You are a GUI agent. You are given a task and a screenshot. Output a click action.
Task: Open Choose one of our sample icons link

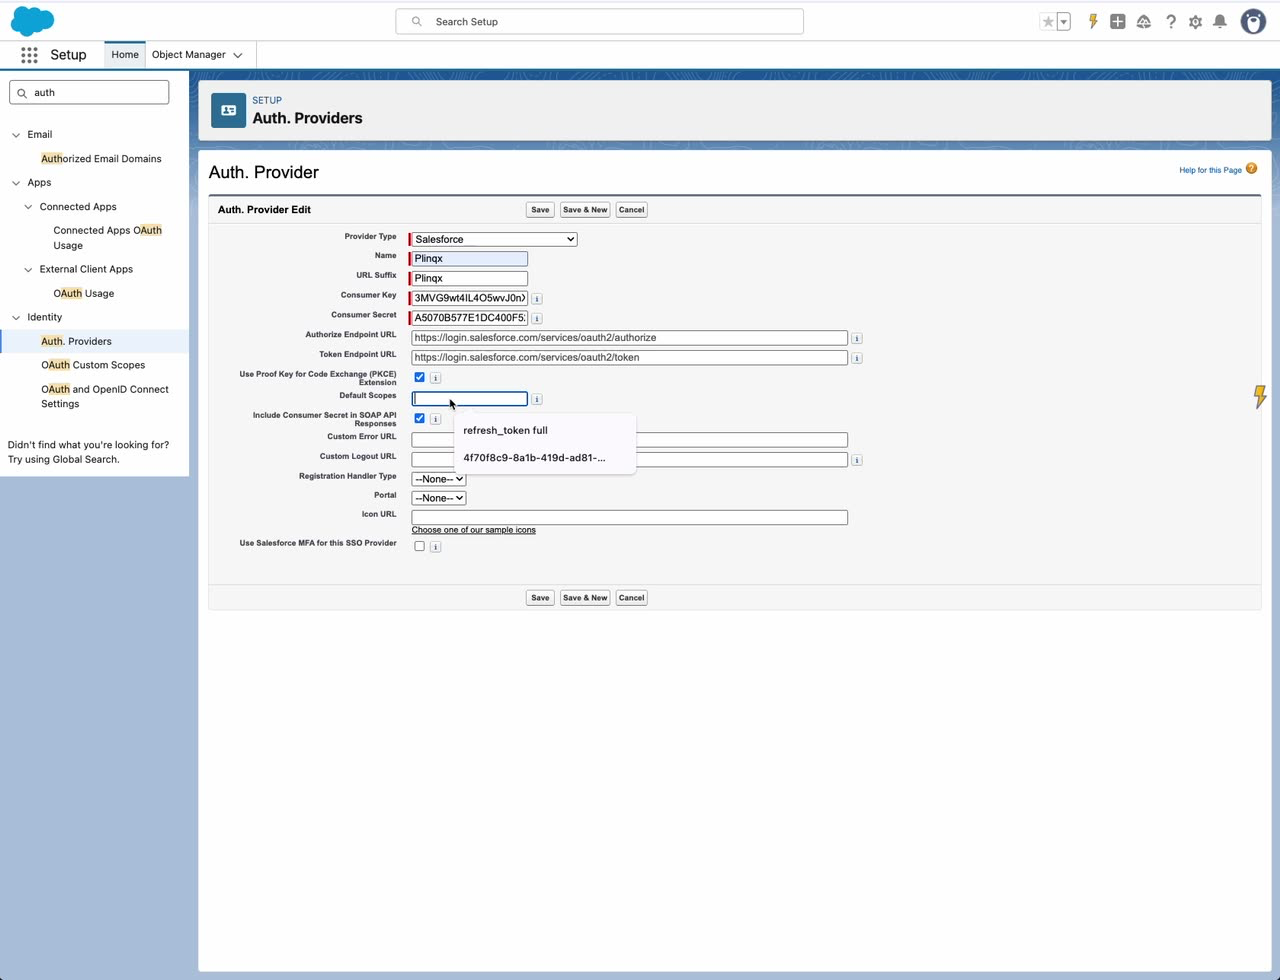pyautogui.click(x=473, y=530)
